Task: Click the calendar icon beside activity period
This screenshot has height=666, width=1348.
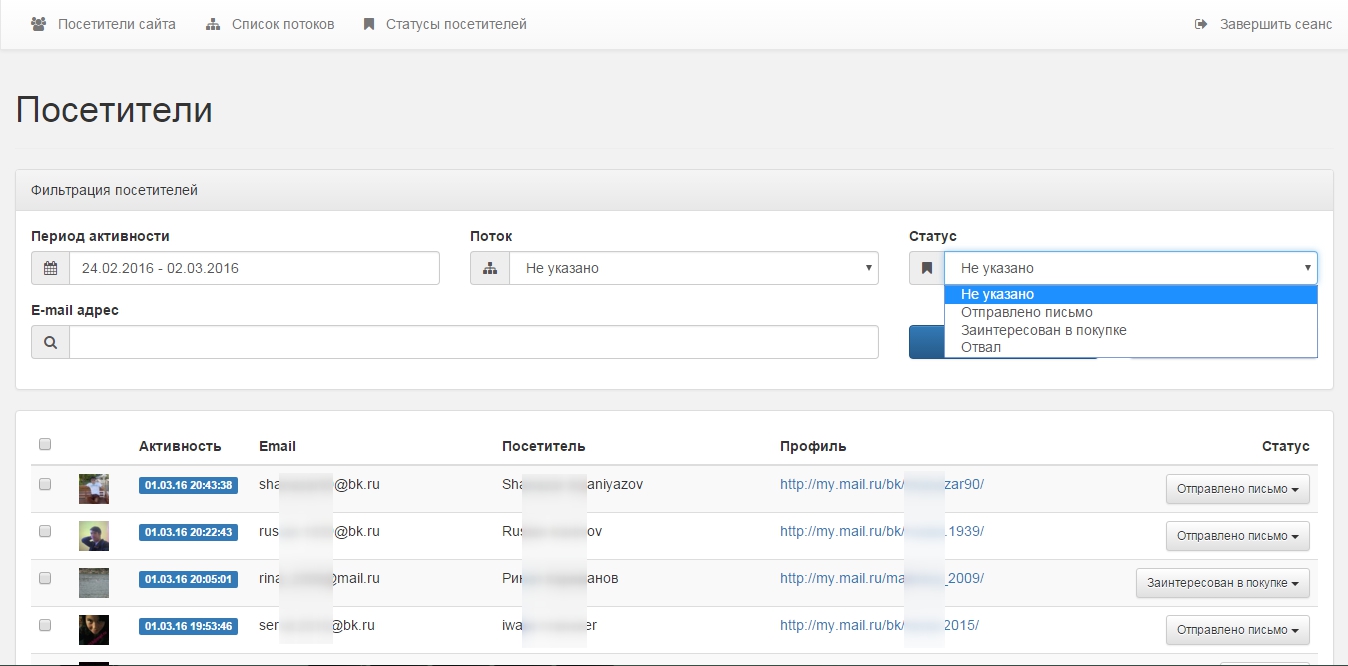Action: point(50,268)
